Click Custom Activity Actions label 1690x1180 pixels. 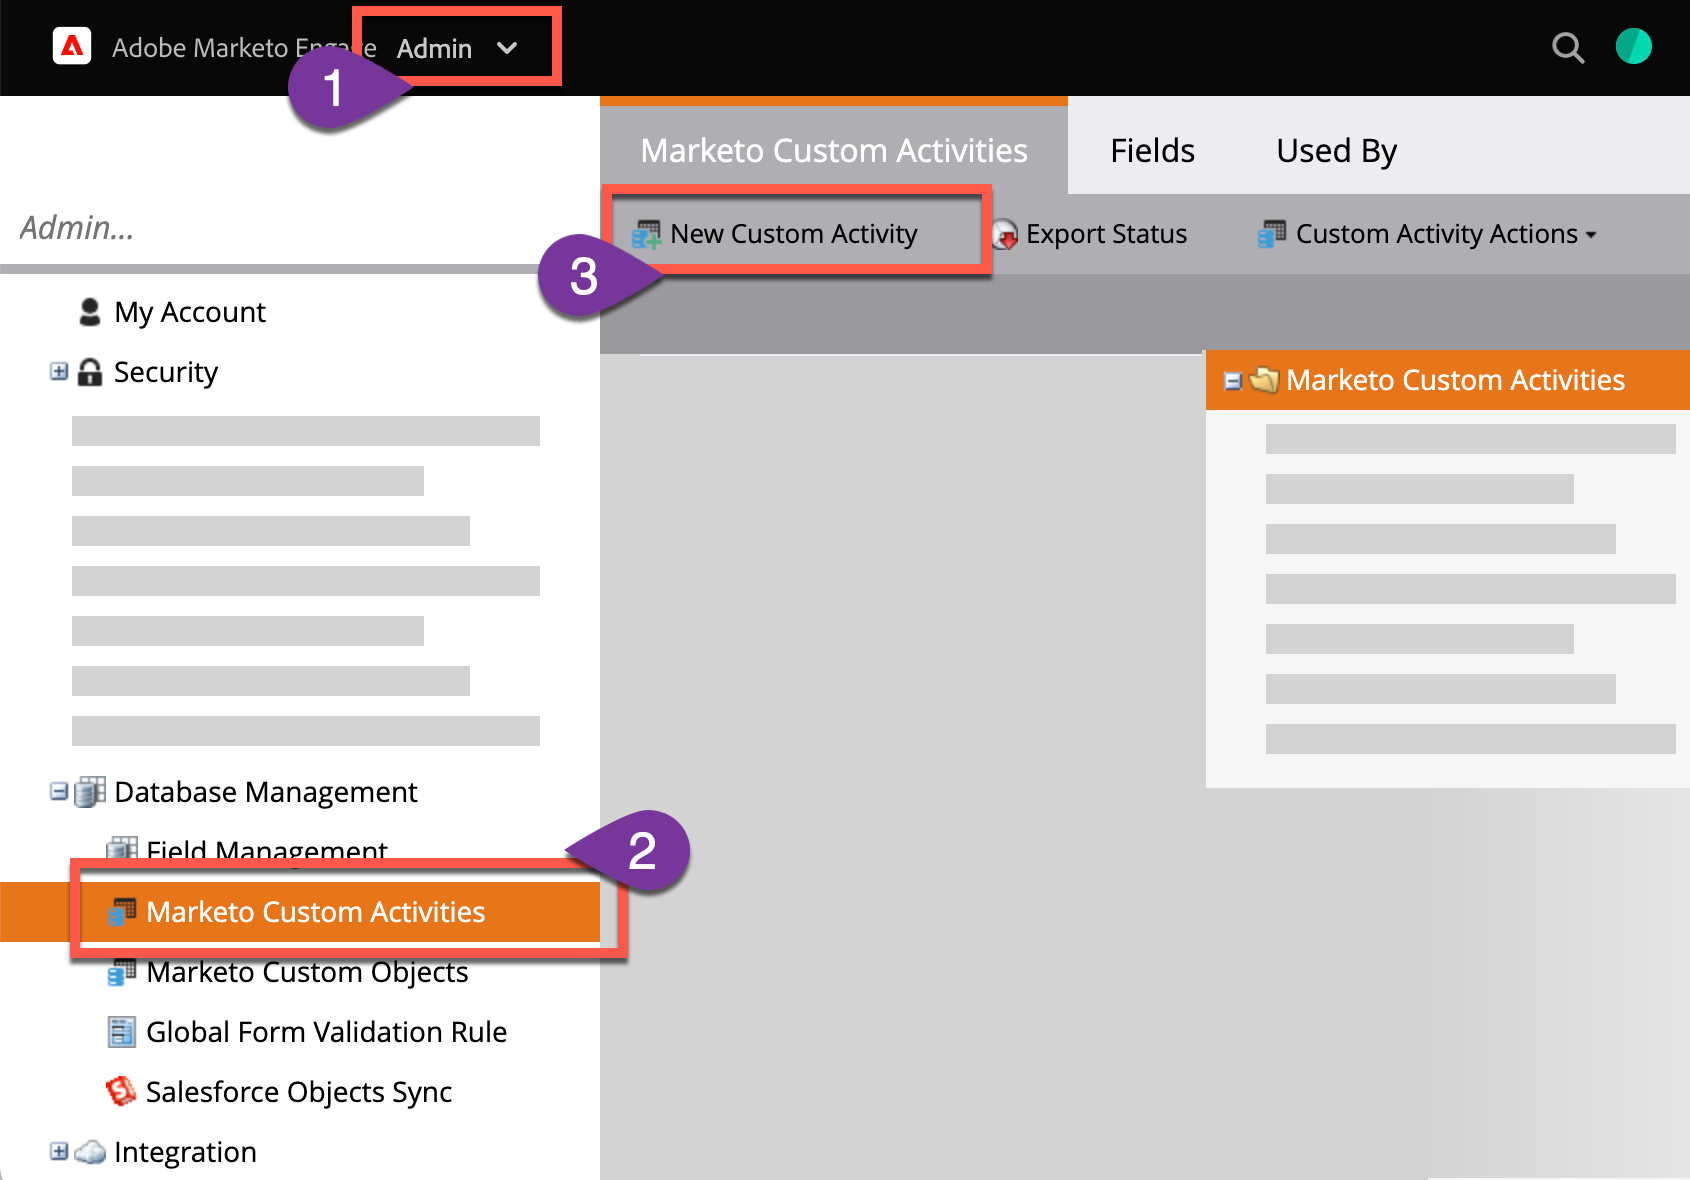[1436, 234]
